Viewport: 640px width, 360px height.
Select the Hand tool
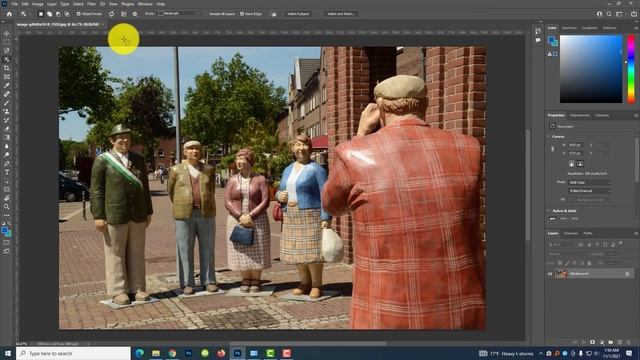(7, 198)
